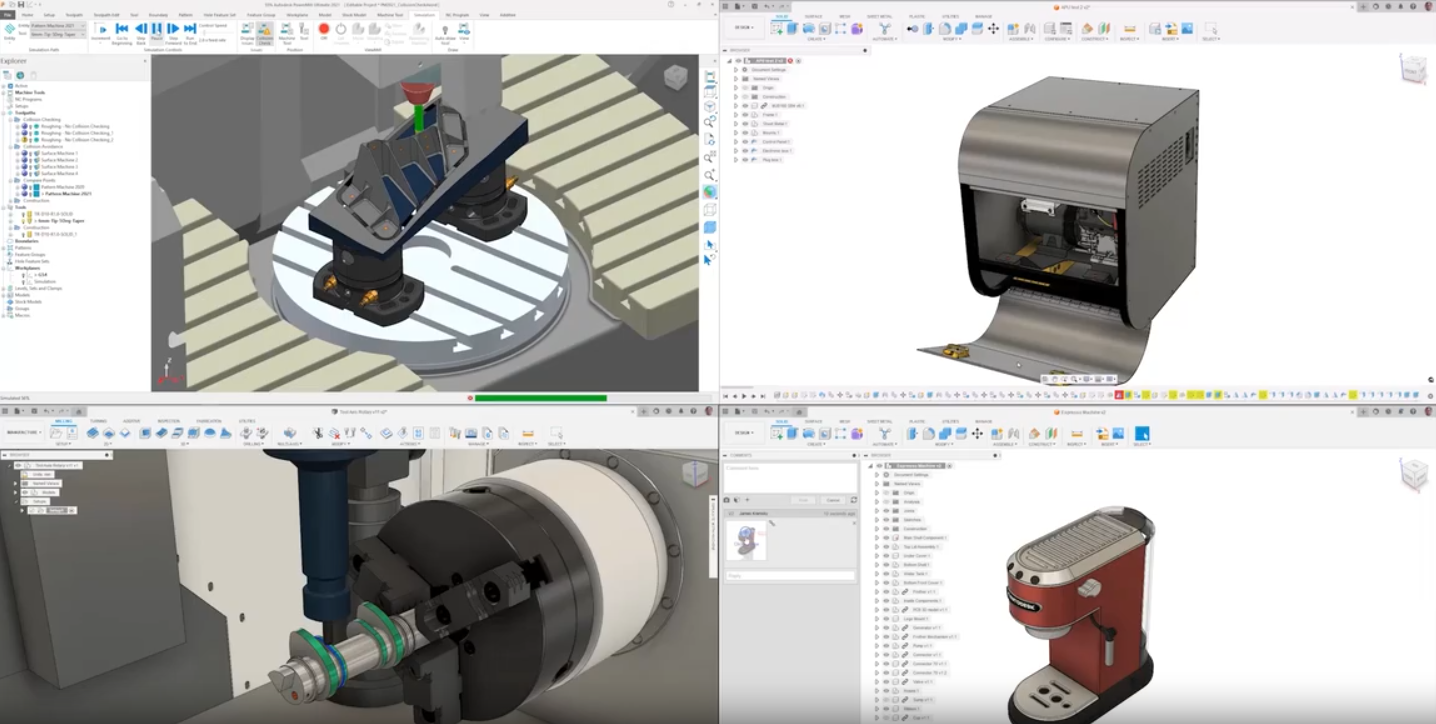
Task: Hide the Sheet Metal component via eye icon
Action: (744, 123)
